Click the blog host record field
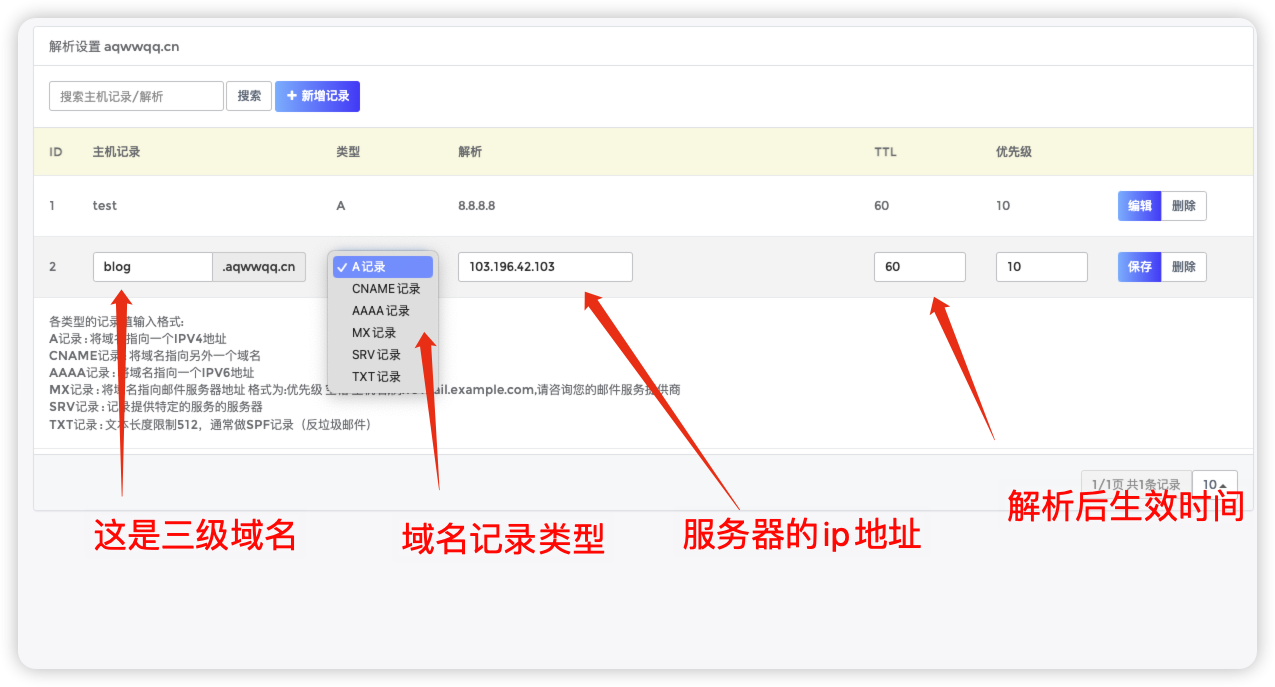Image resolution: width=1275 pixels, height=687 pixels. (152, 267)
